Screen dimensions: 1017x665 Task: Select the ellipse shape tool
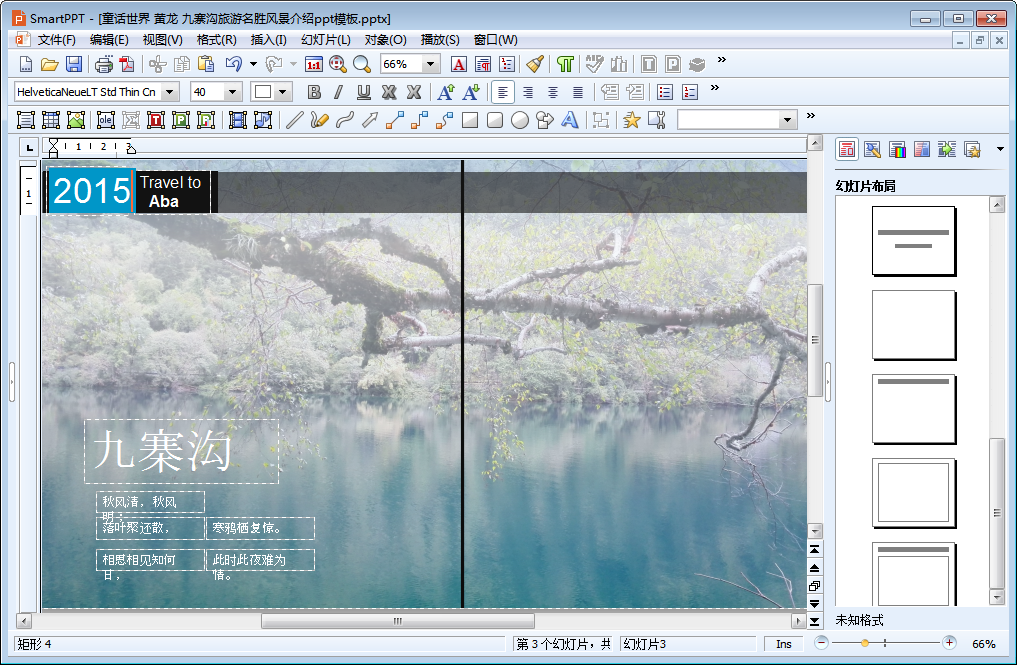pos(520,120)
